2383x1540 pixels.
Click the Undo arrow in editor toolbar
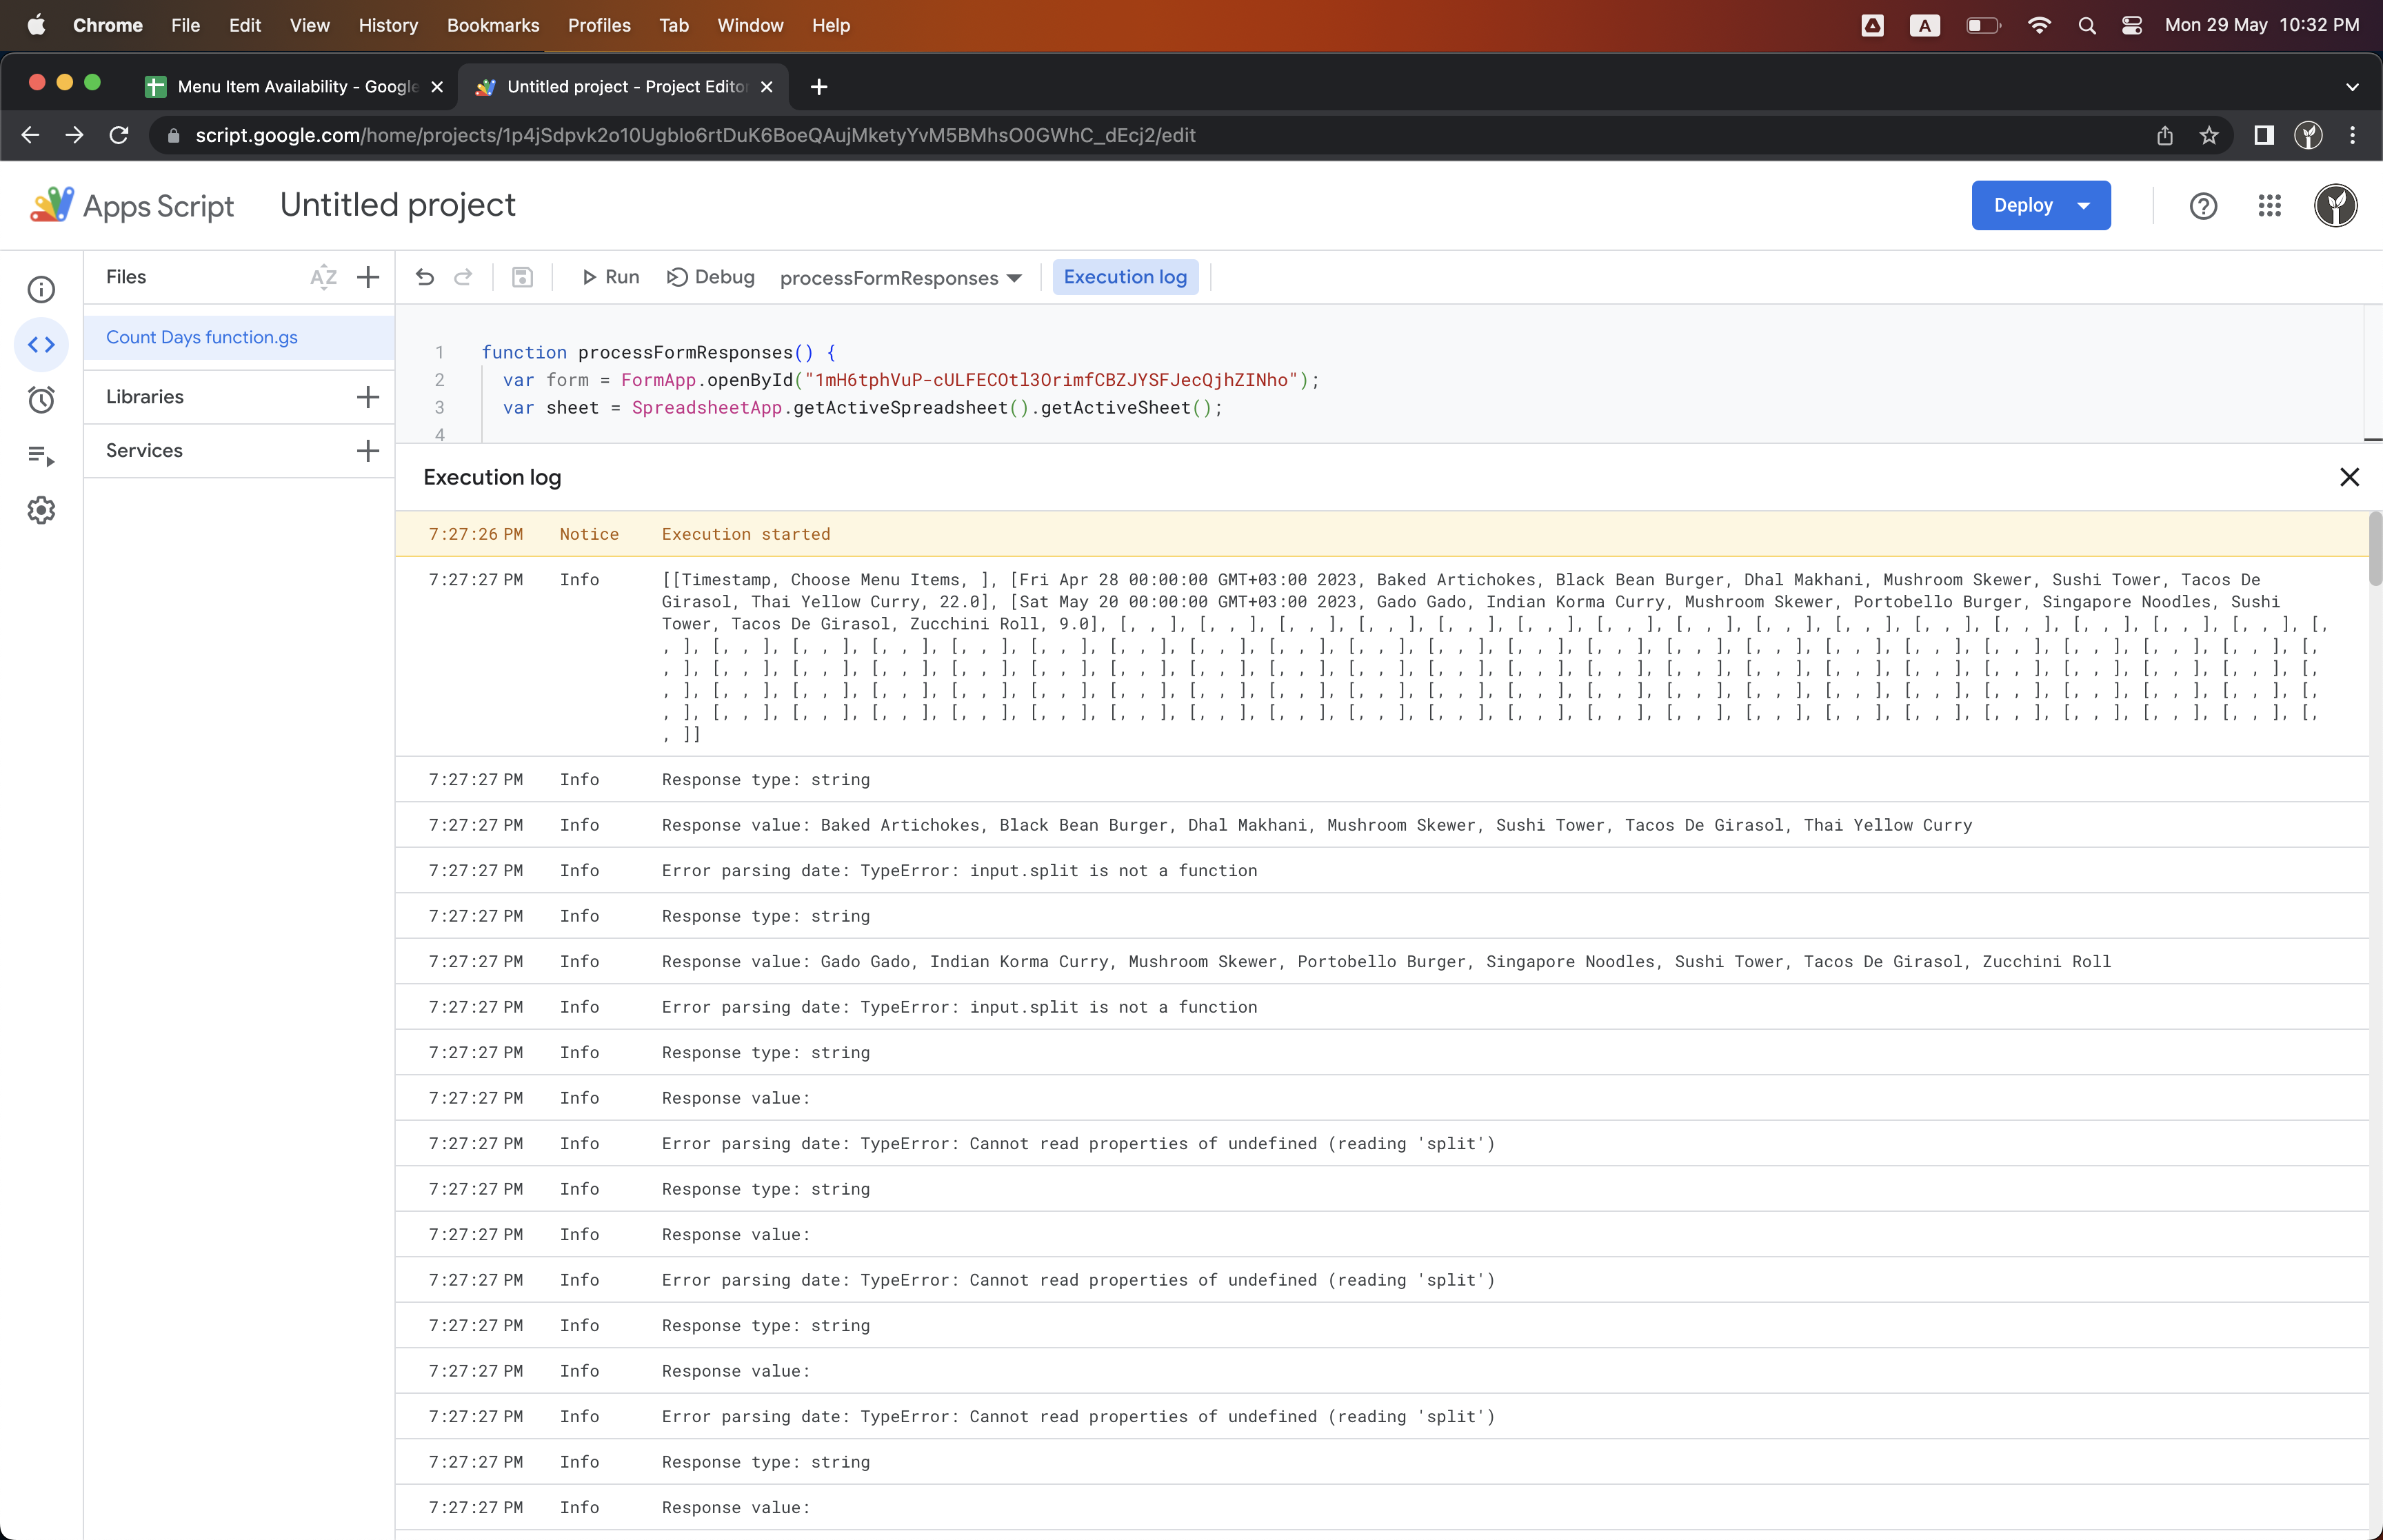(425, 277)
